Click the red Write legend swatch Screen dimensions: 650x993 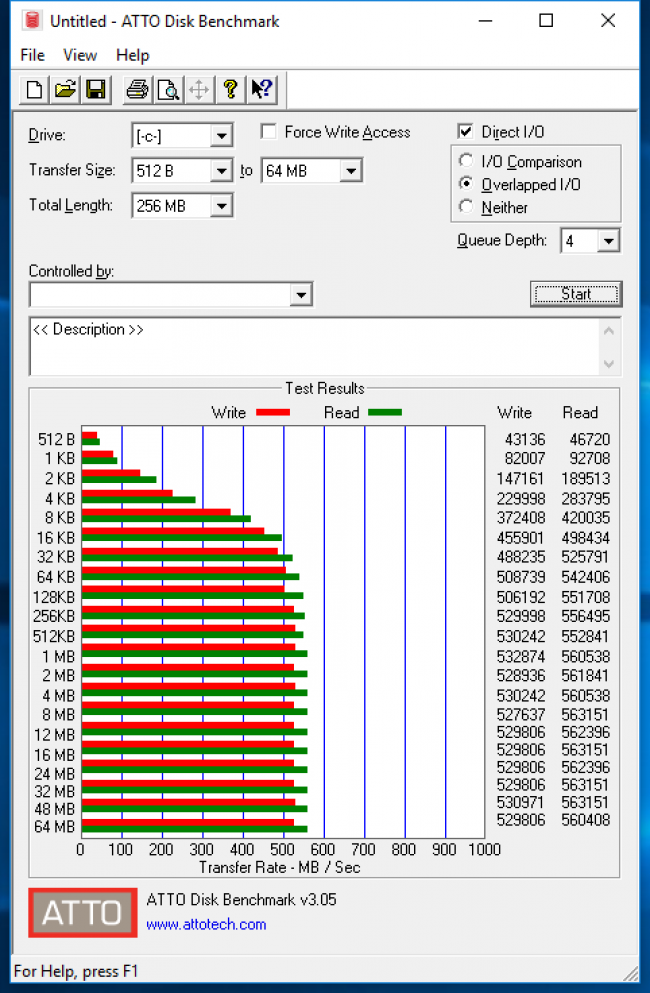point(273,412)
